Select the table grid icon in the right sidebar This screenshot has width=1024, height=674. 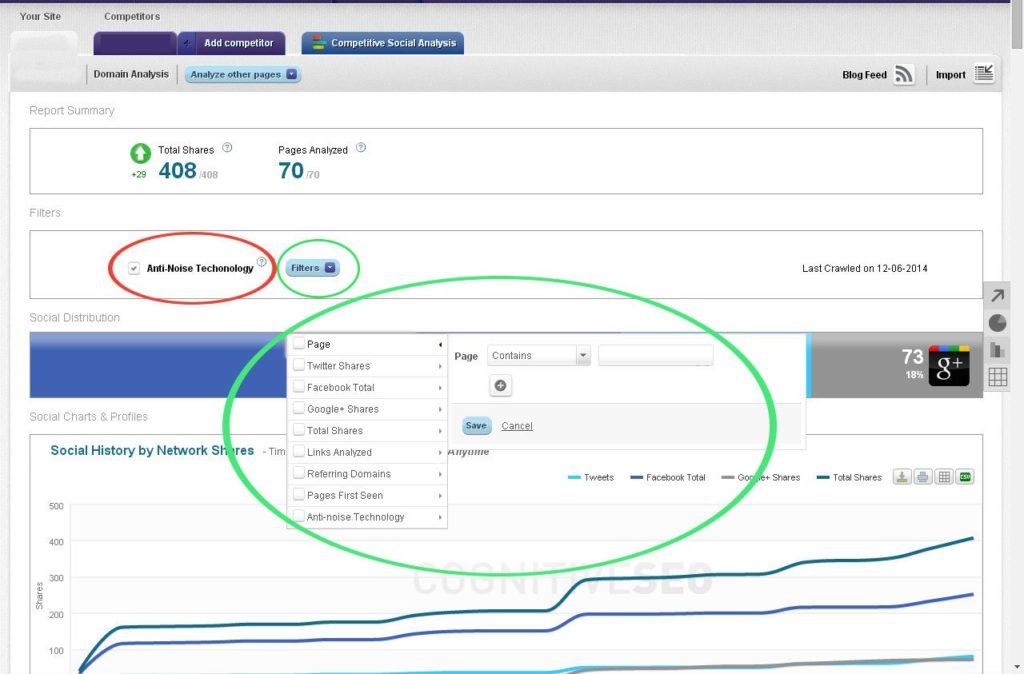997,377
